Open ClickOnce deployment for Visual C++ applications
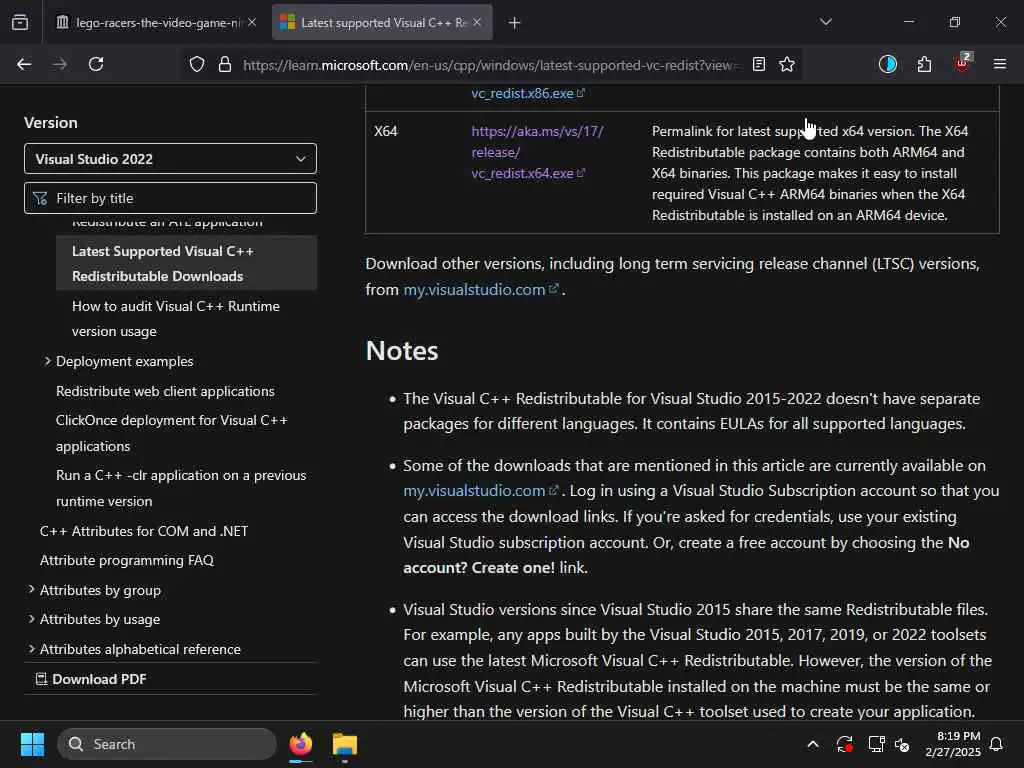 tap(172, 433)
